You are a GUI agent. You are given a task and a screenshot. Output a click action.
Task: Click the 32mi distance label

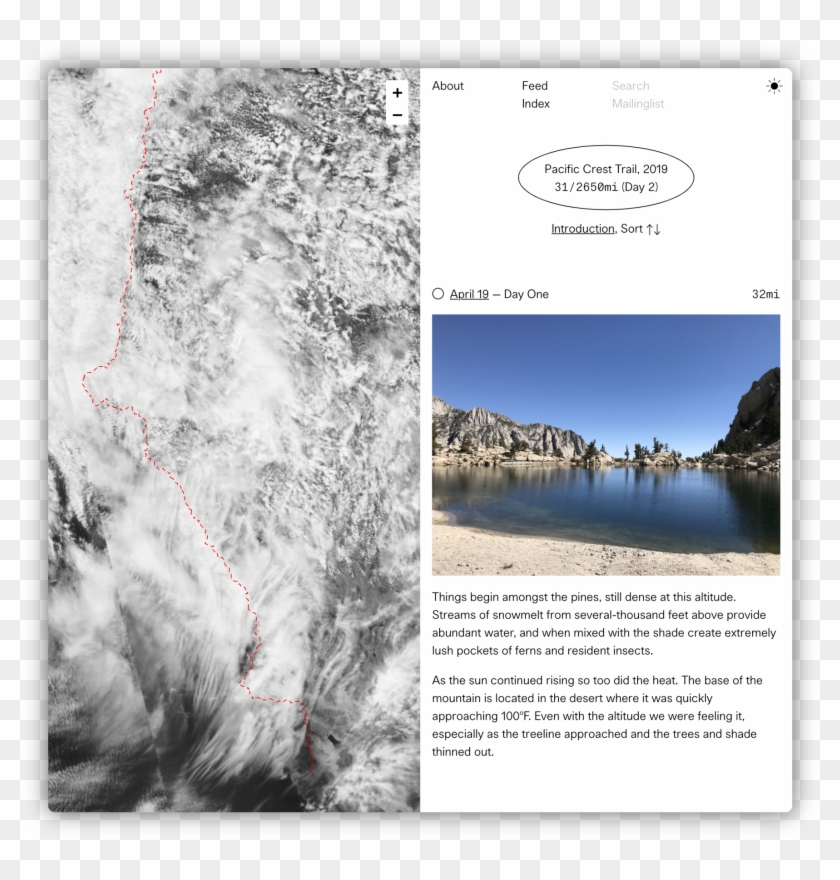coord(765,294)
